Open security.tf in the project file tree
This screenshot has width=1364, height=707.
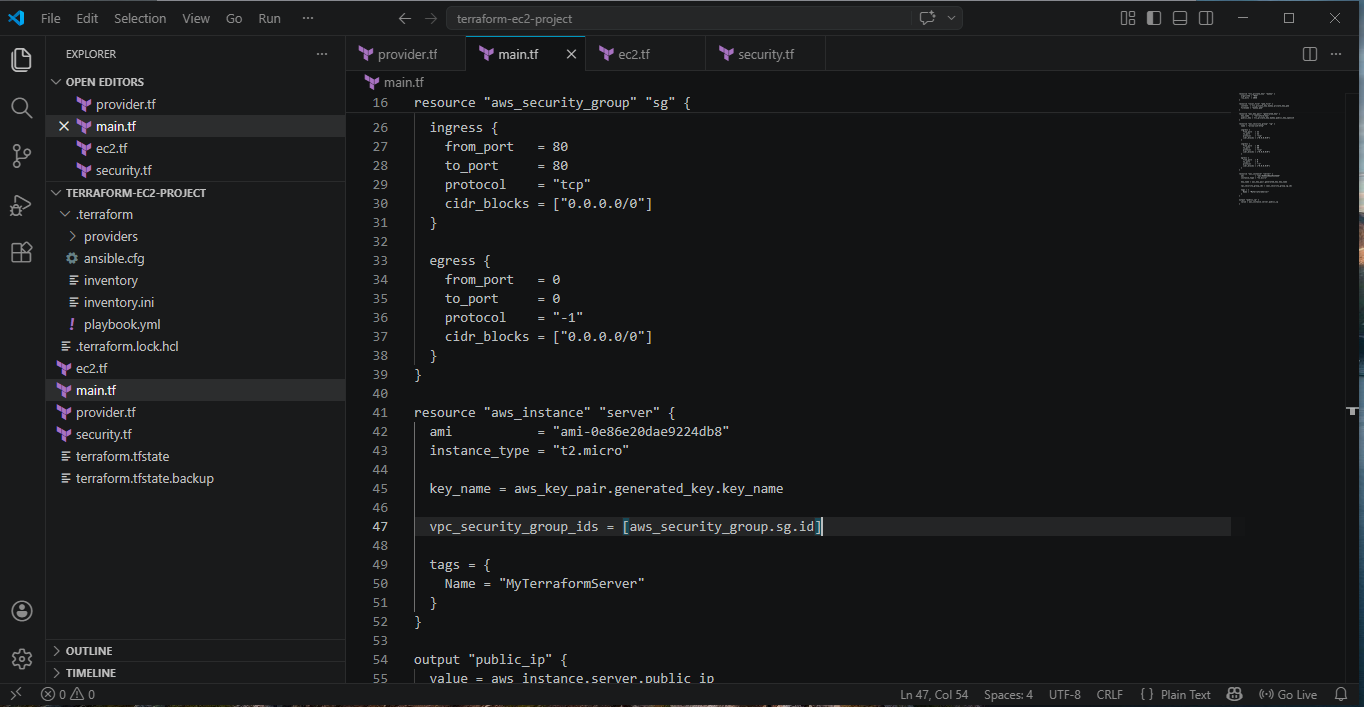[103, 434]
